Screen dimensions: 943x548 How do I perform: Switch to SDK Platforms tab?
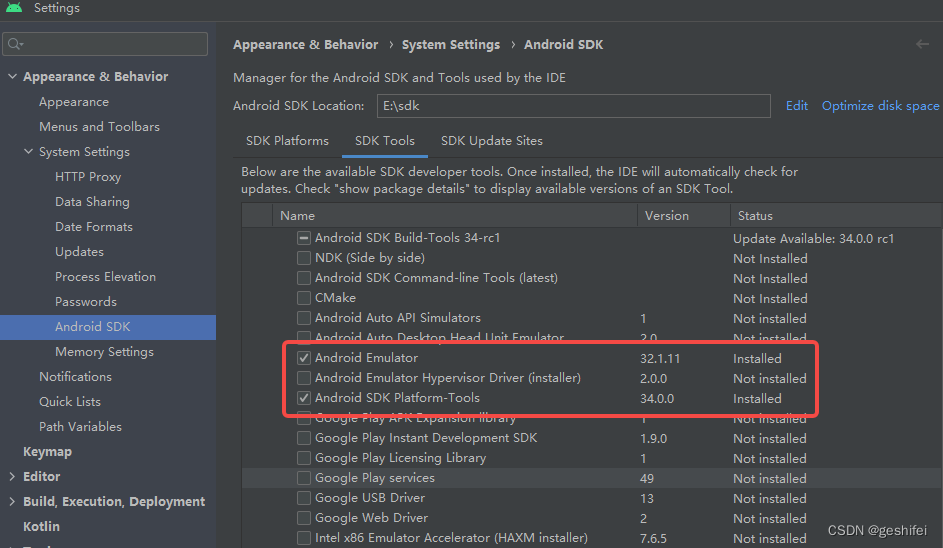click(287, 141)
